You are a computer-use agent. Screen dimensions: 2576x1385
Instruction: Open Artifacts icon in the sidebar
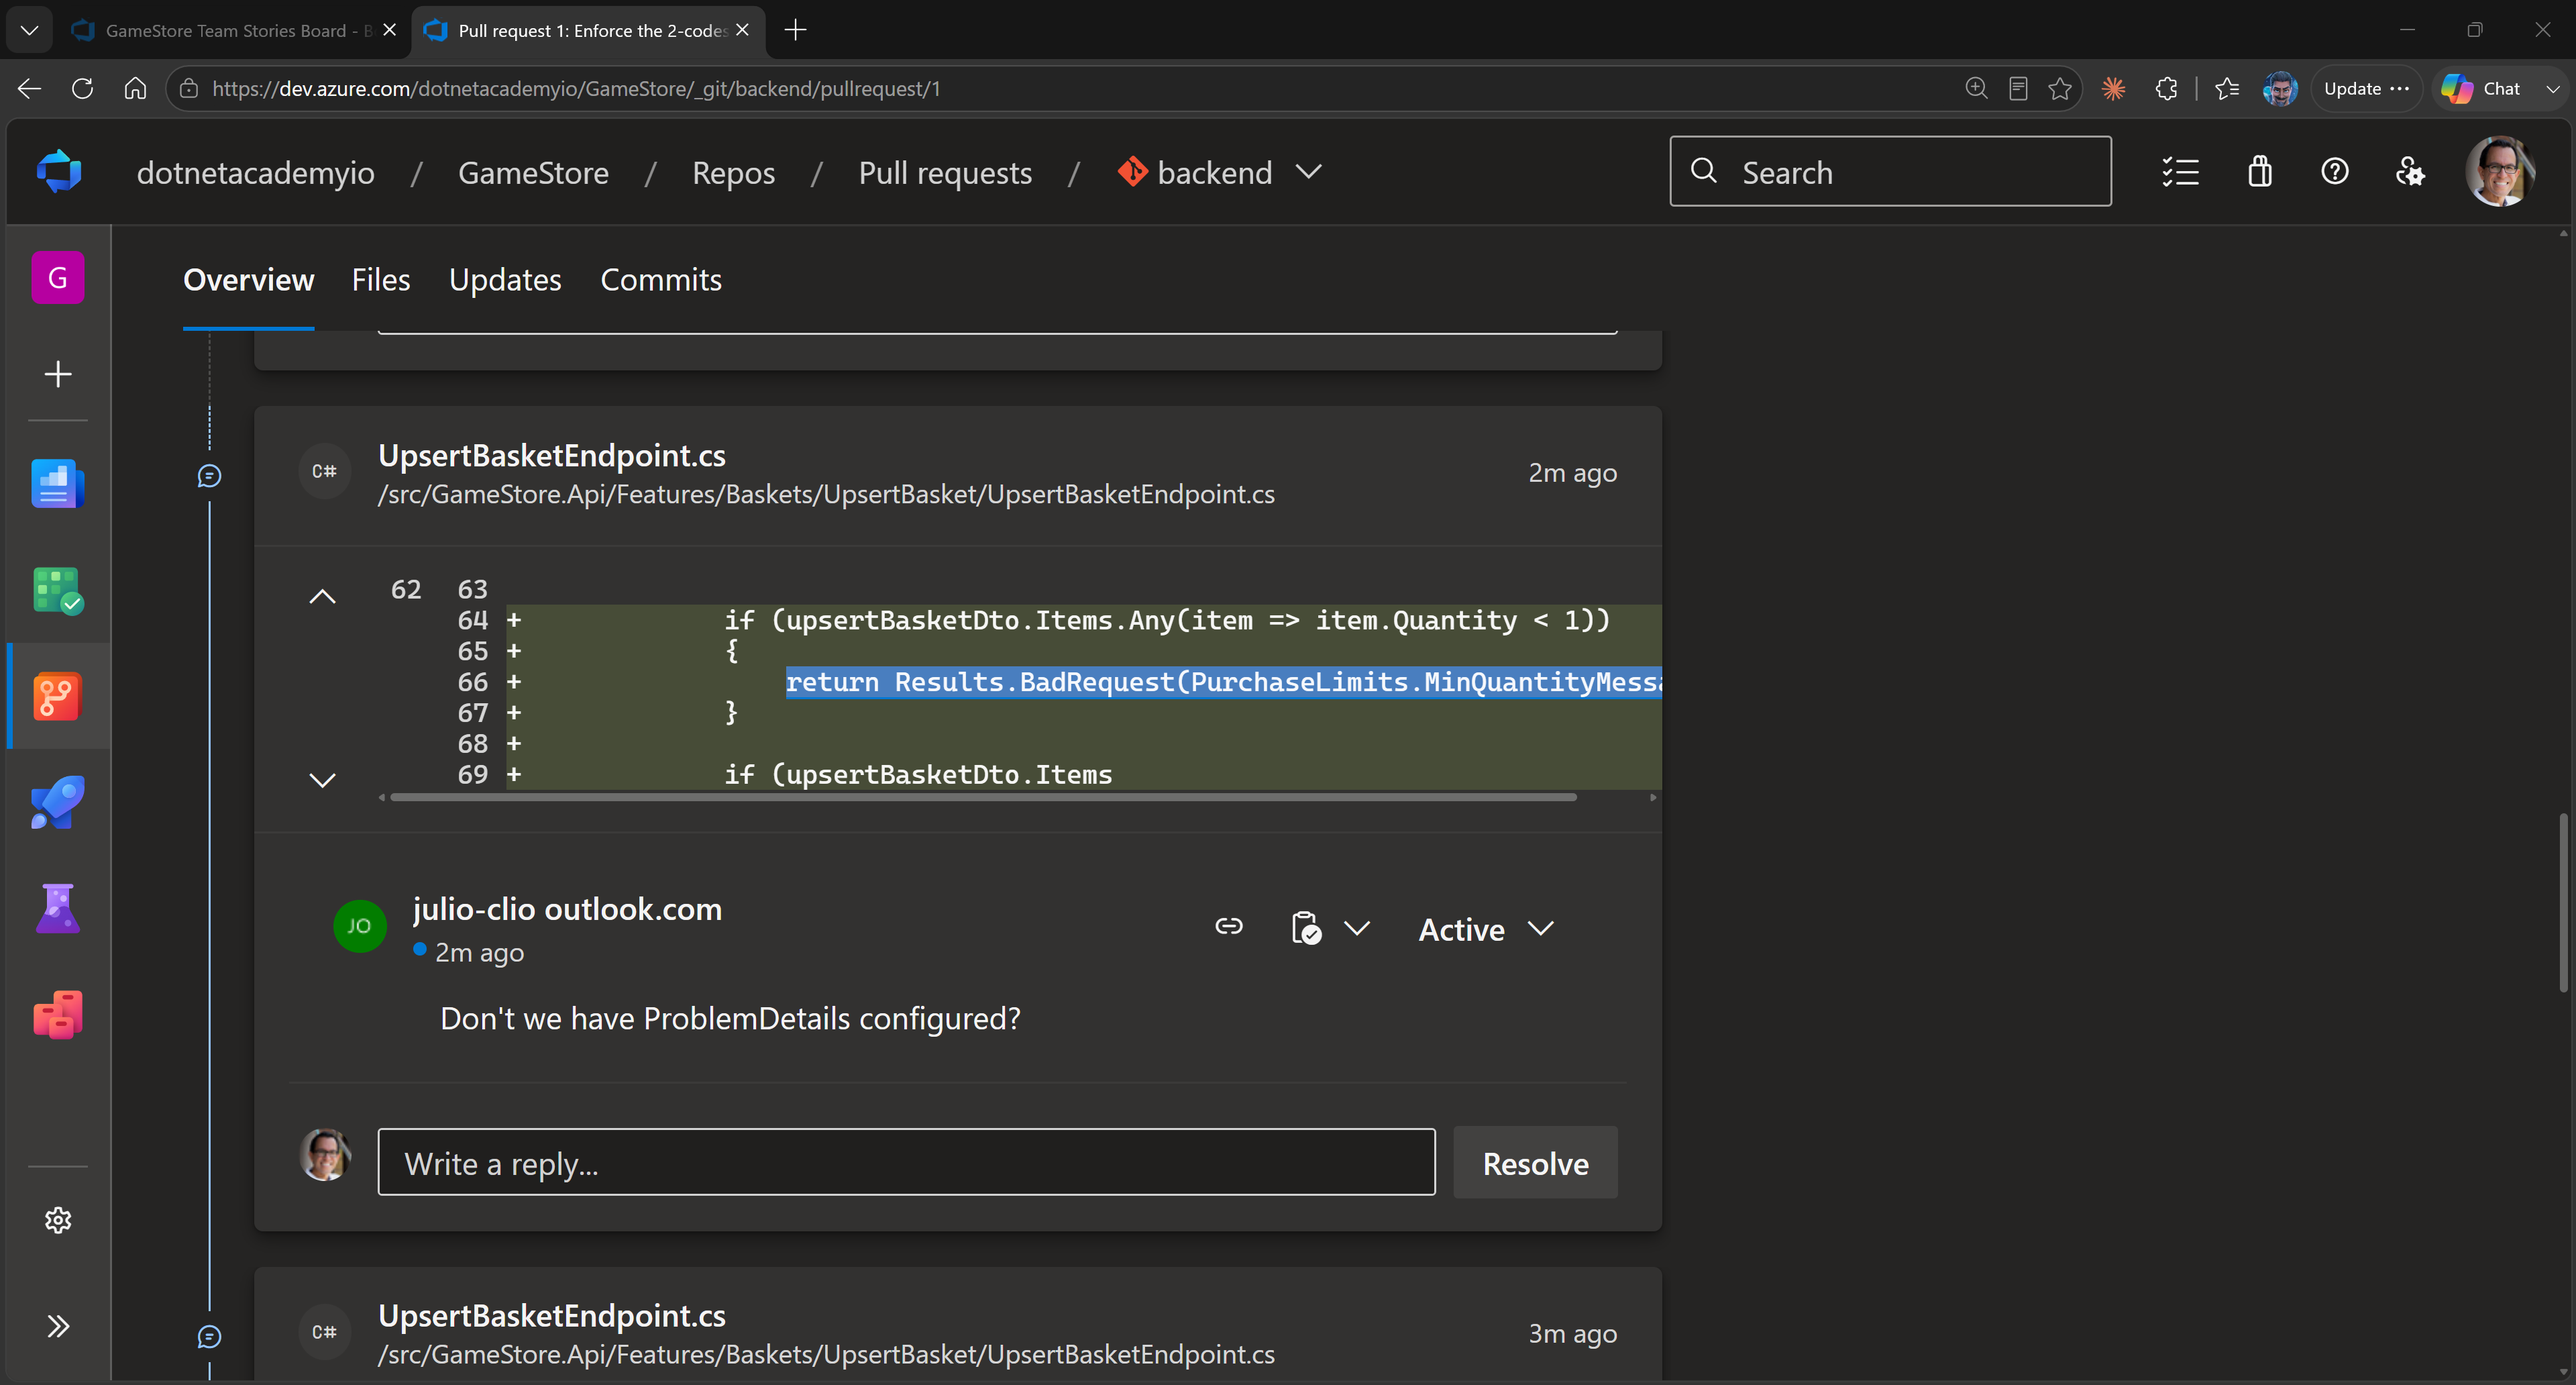(58, 1014)
